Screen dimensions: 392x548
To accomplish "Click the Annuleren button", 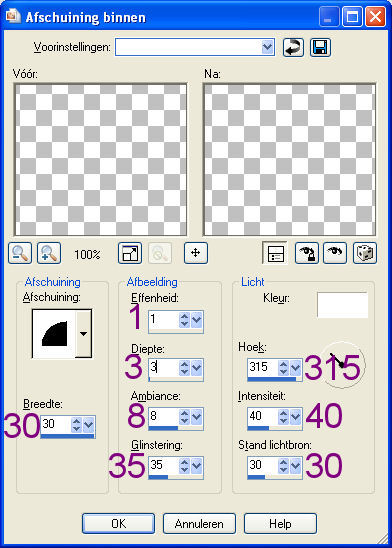I will tap(199, 524).
